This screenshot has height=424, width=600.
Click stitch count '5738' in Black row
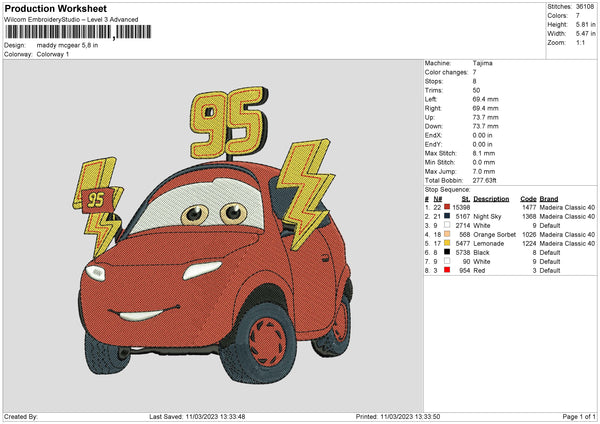point(463,253)
